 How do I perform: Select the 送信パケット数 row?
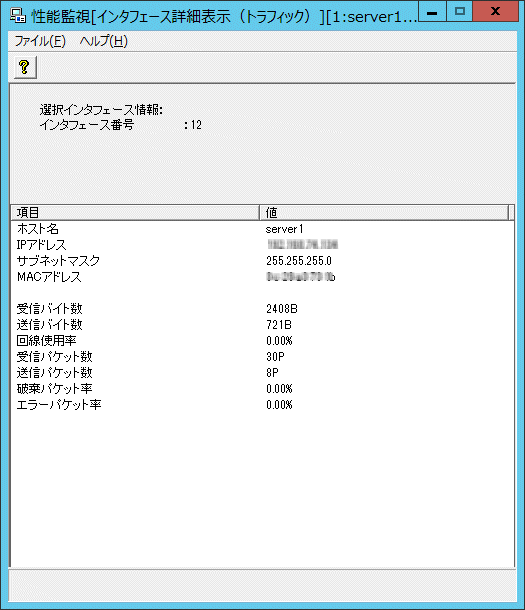pyautogui.click(x=262, y=373)
